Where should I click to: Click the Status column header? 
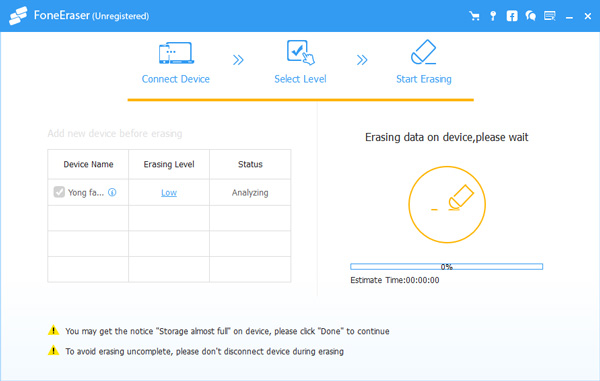(250, 164)
